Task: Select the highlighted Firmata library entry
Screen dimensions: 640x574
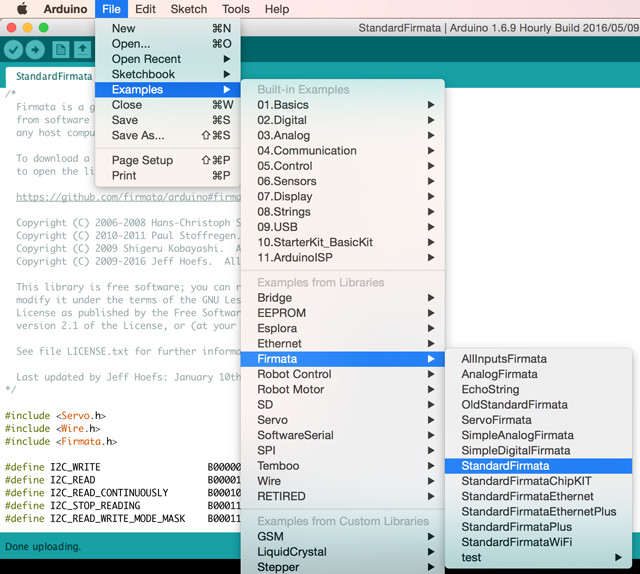Action: point(343,359)
